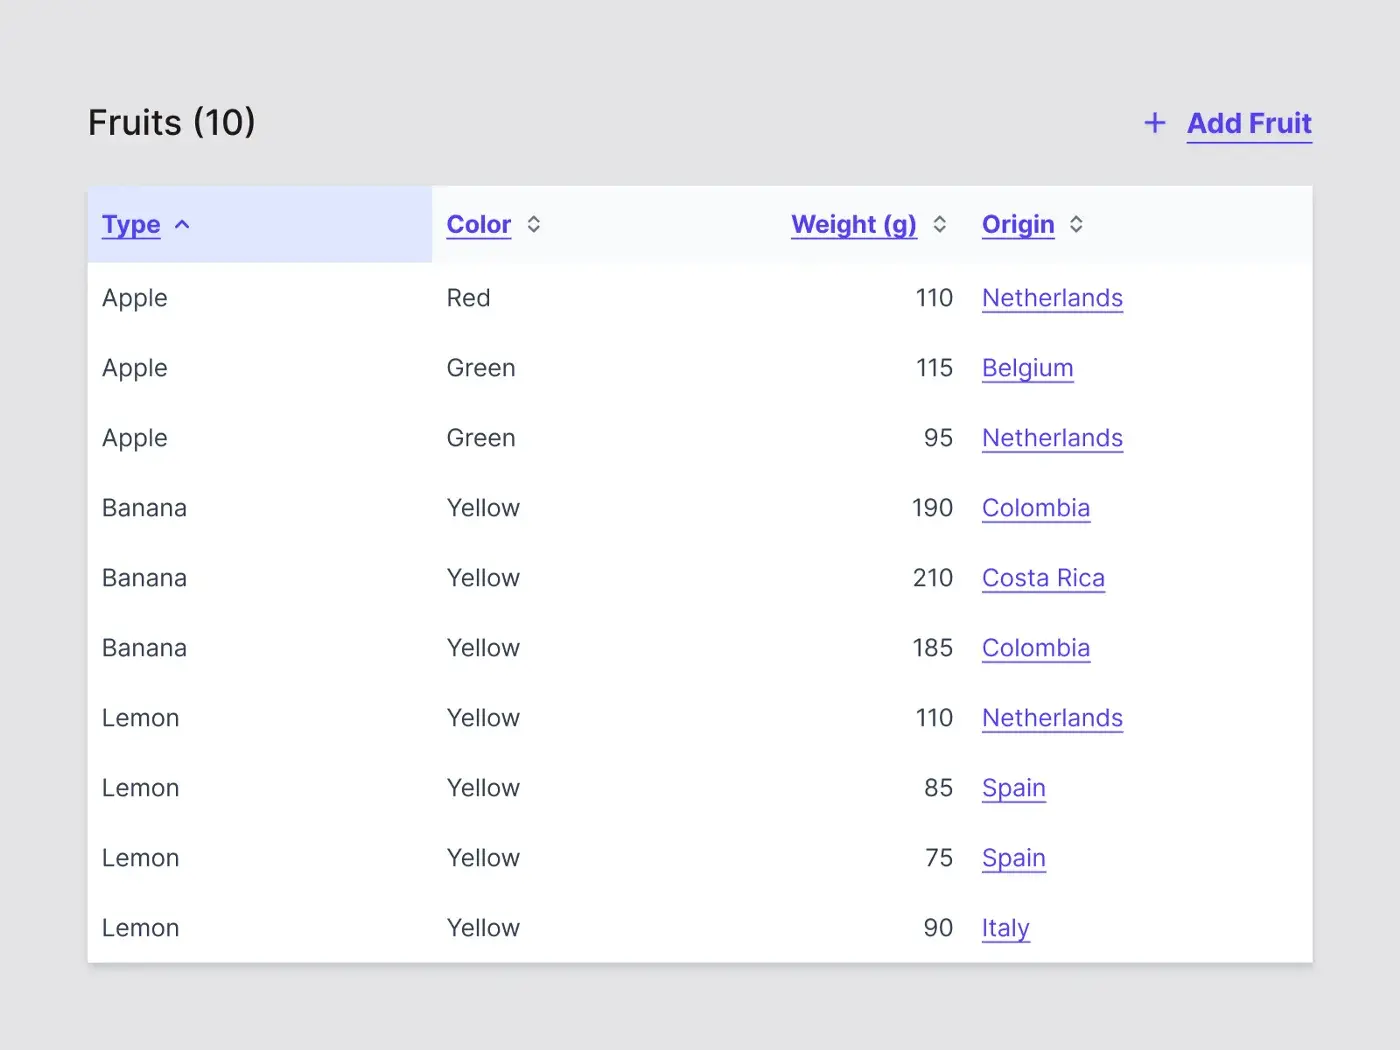1400x1050 pixels.
Task: Sort table by Color header
Action: pos(478,225)
